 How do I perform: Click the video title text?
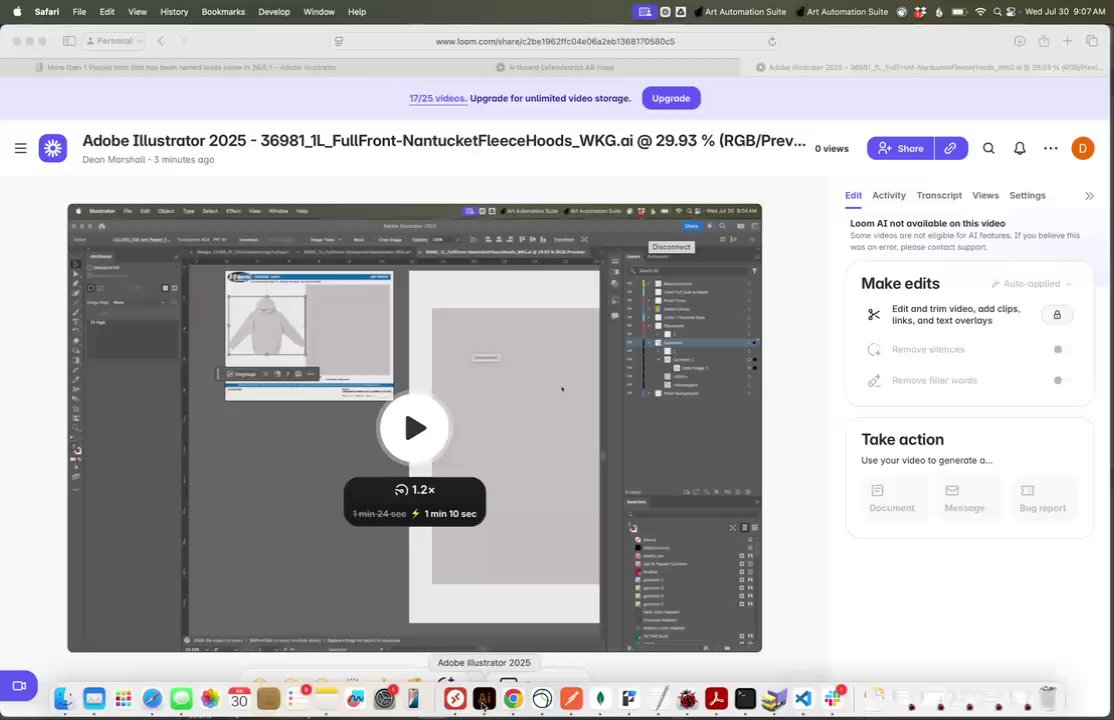pyautogui.click(x=444, y=141)
